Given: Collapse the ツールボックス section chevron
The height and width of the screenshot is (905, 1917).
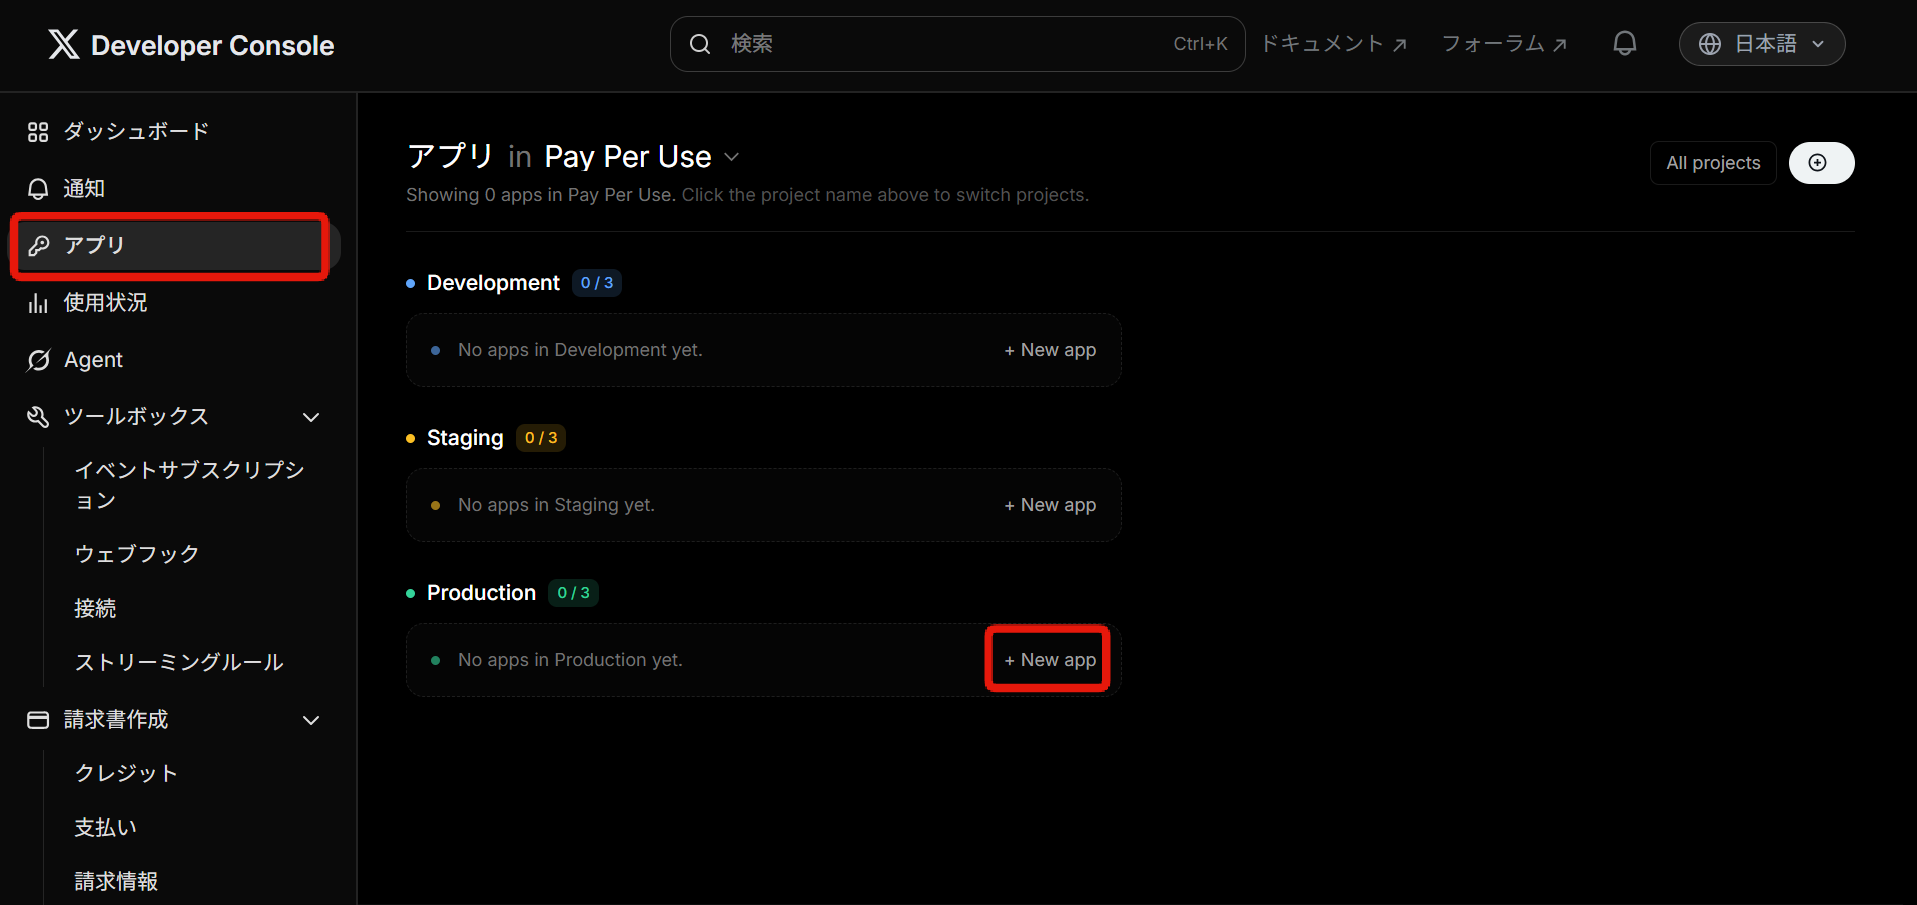Looking at the screenshot, I should point(311,417).
